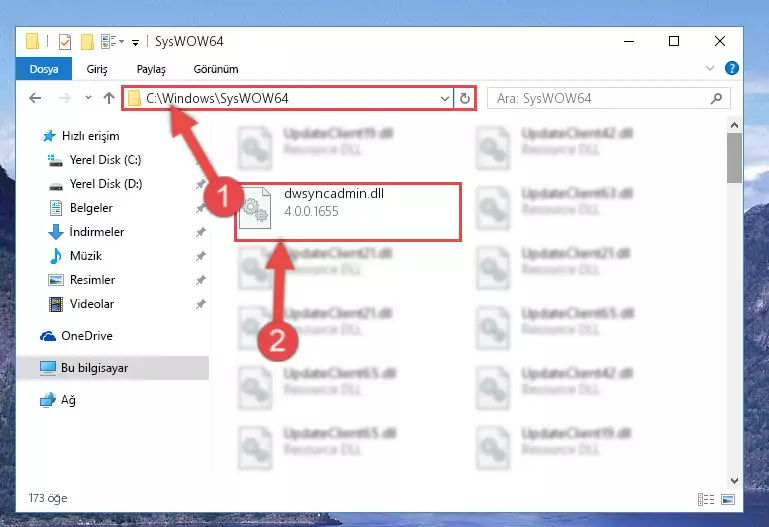This screenshot has width=769, height=527.
Task: Open the Görünüm ribbon tab
Action: point(216,69)
